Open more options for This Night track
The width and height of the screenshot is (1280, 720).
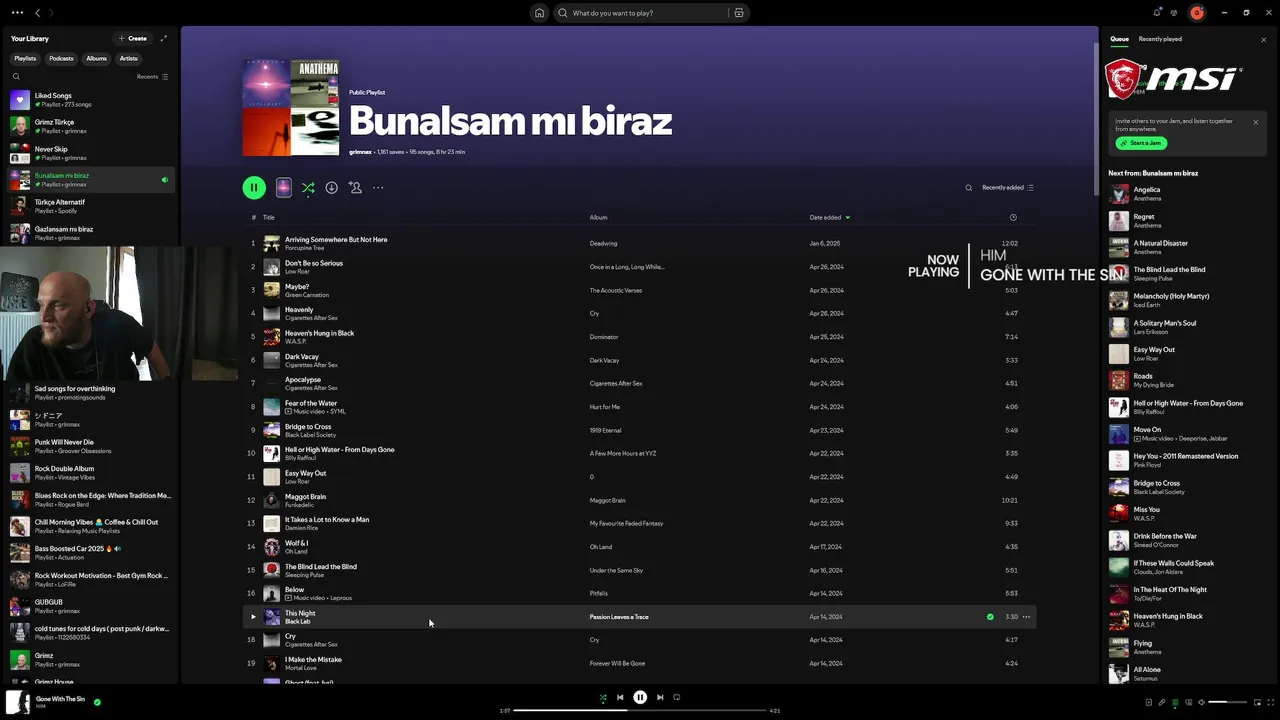tap(1026, 617)
